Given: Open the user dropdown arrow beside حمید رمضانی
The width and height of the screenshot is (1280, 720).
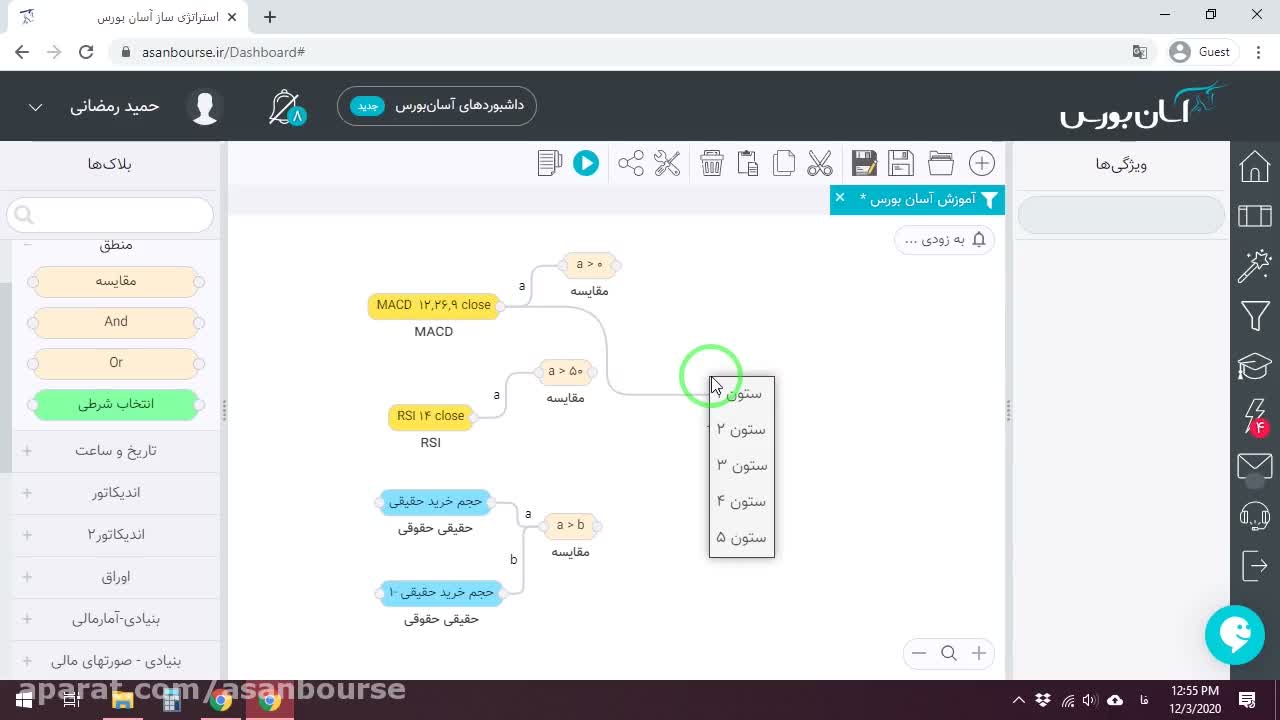Looking at the screenshot, I should [x=35, y=107].
